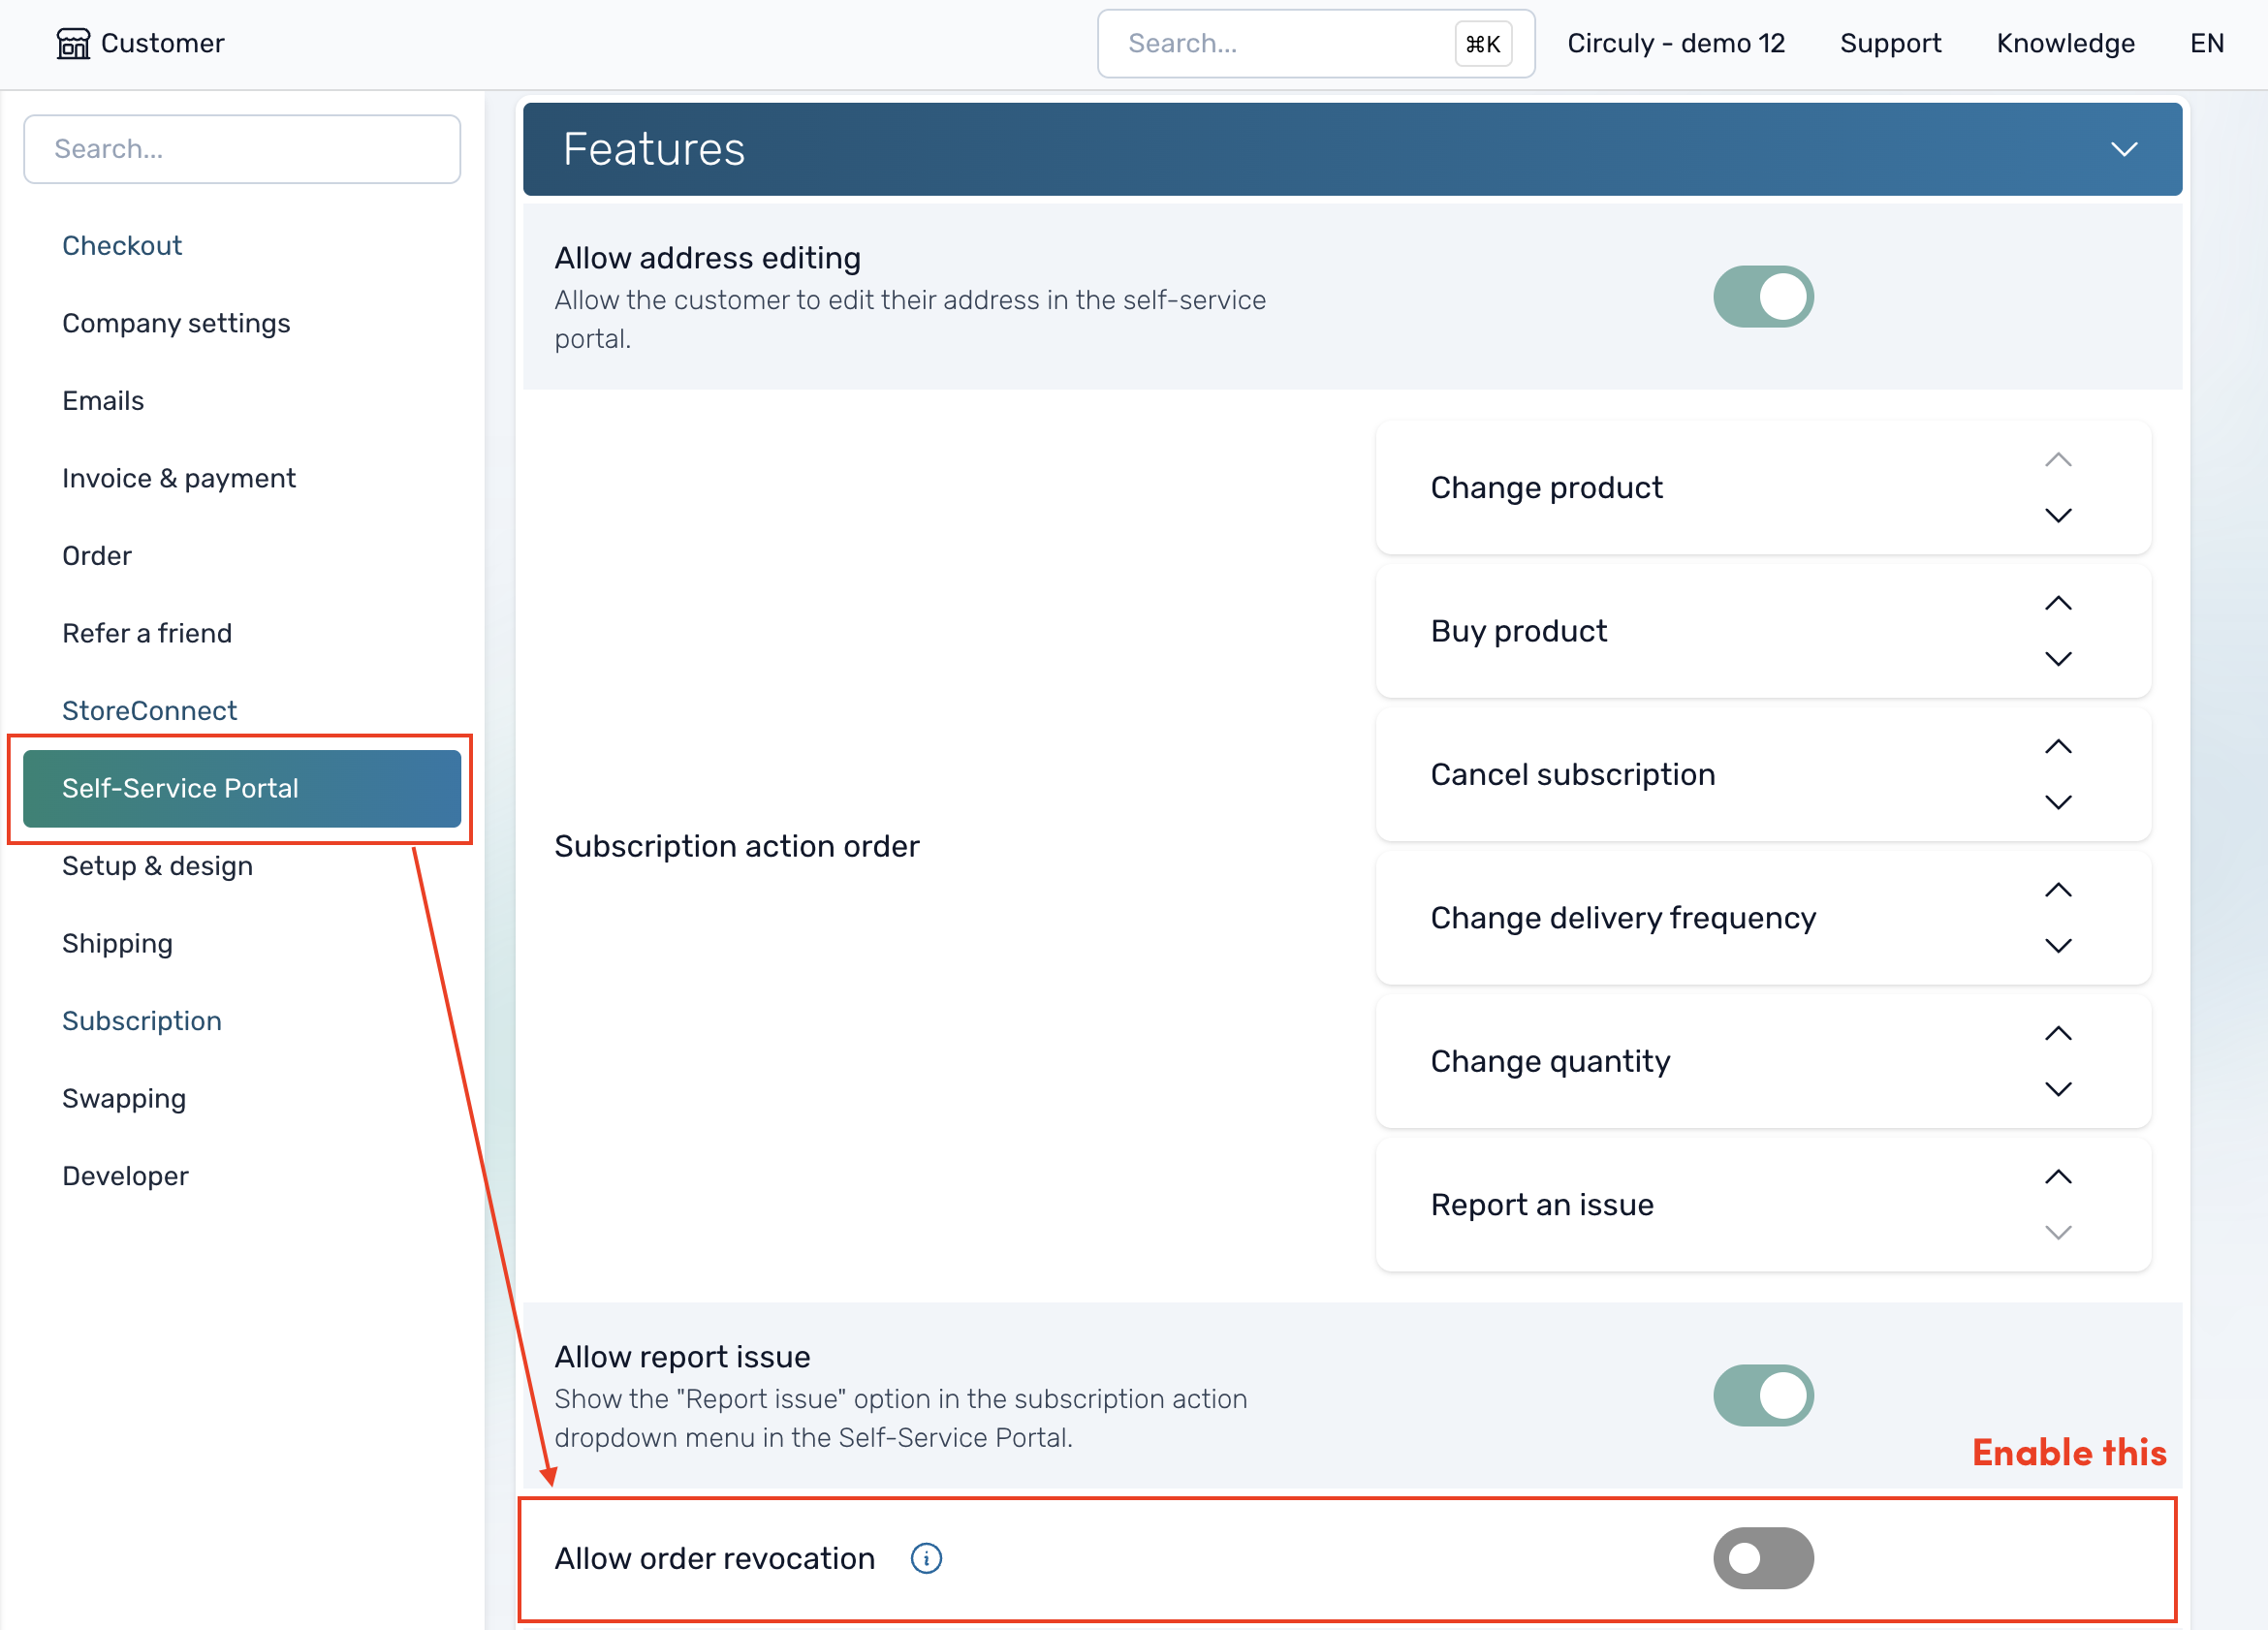Click the Customer header label

pos(163,43)
